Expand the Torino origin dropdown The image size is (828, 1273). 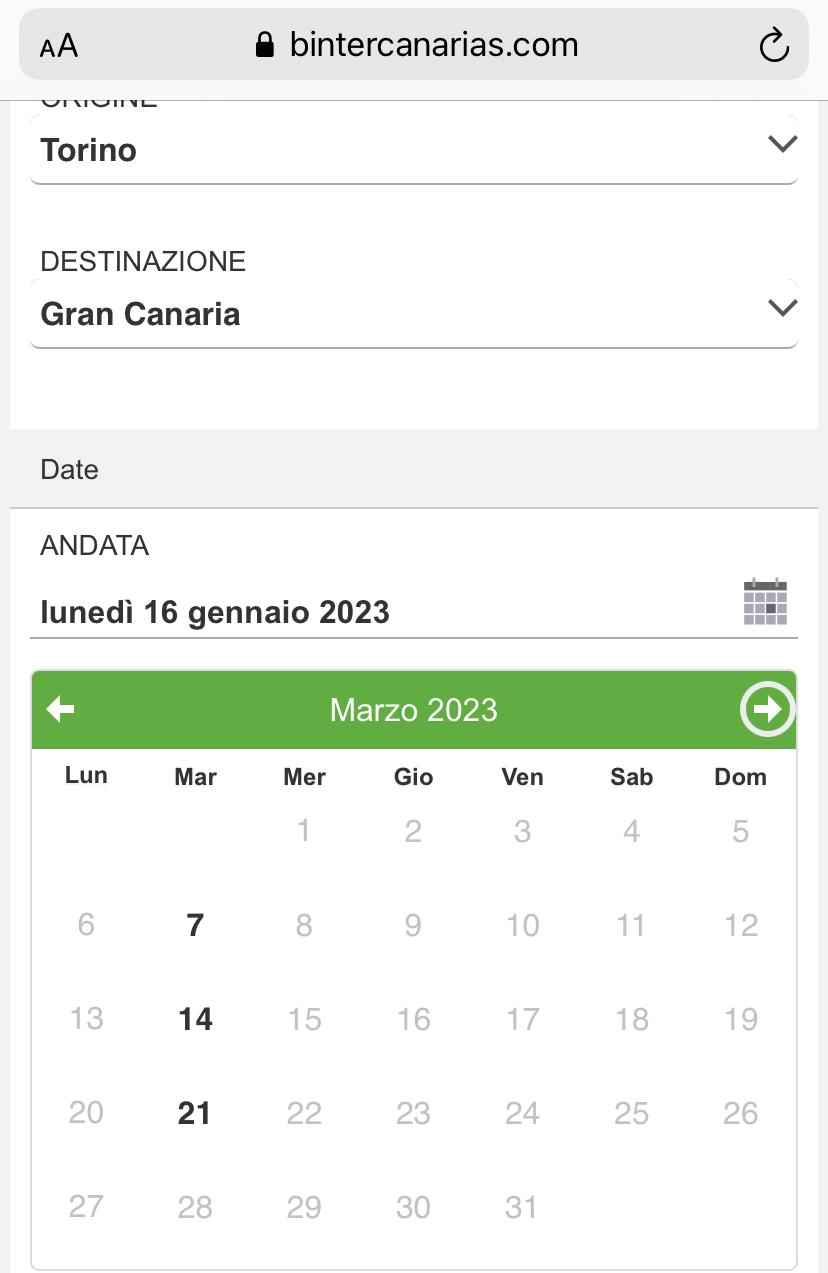click(781, 145)
